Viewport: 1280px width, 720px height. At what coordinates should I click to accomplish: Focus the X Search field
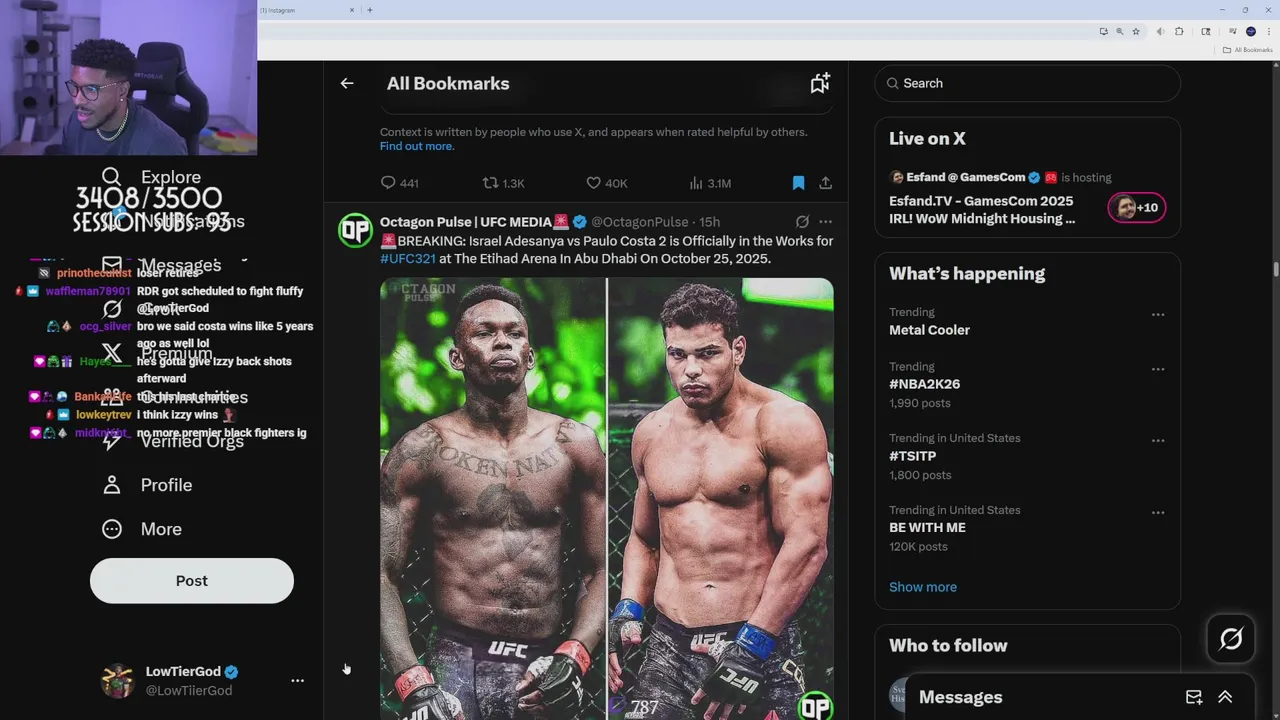(1028, 83)
